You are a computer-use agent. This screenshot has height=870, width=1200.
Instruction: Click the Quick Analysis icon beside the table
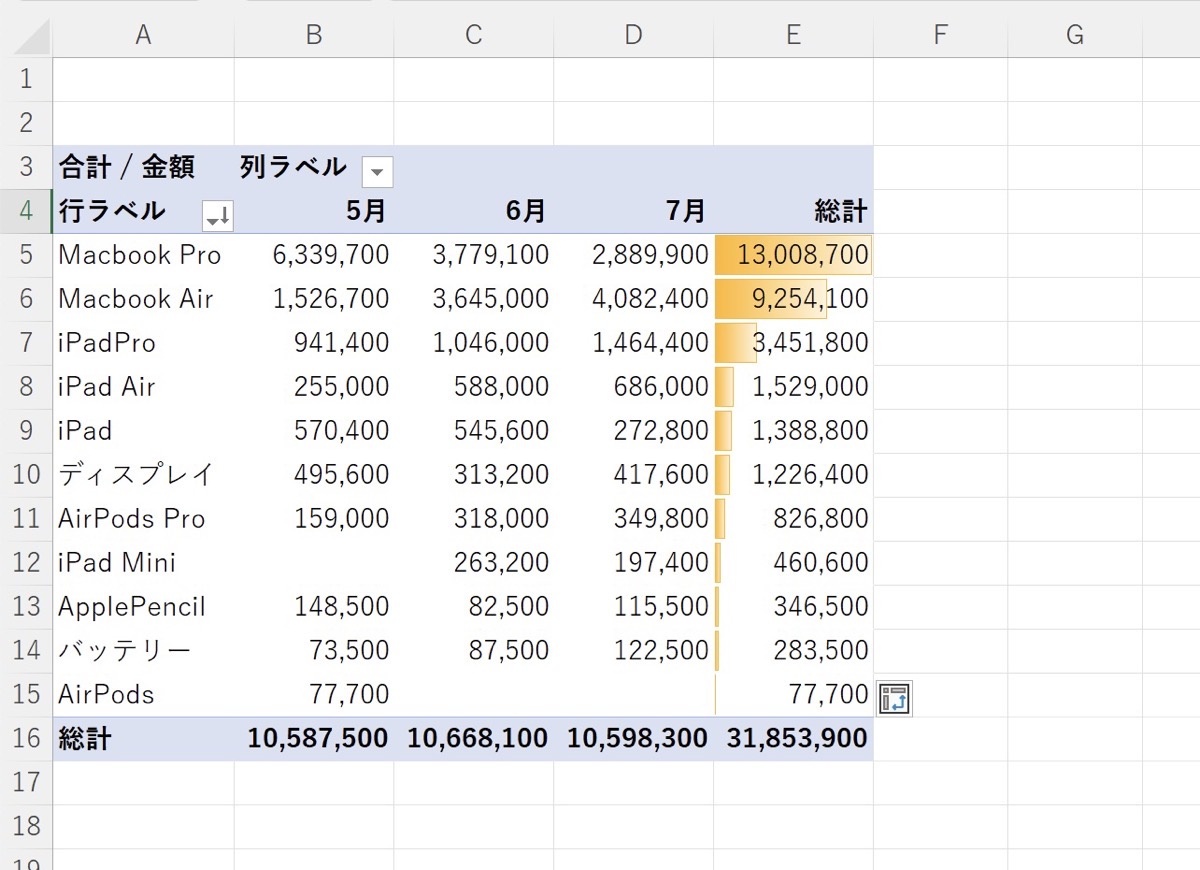tap(895, 699)
